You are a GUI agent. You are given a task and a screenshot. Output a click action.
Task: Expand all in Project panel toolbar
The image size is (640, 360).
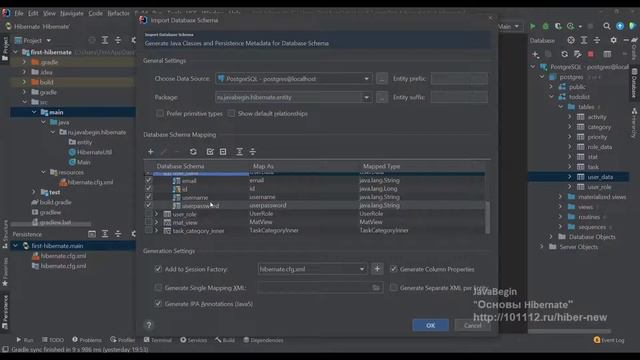pyautogui.click(x=105, y=40)
